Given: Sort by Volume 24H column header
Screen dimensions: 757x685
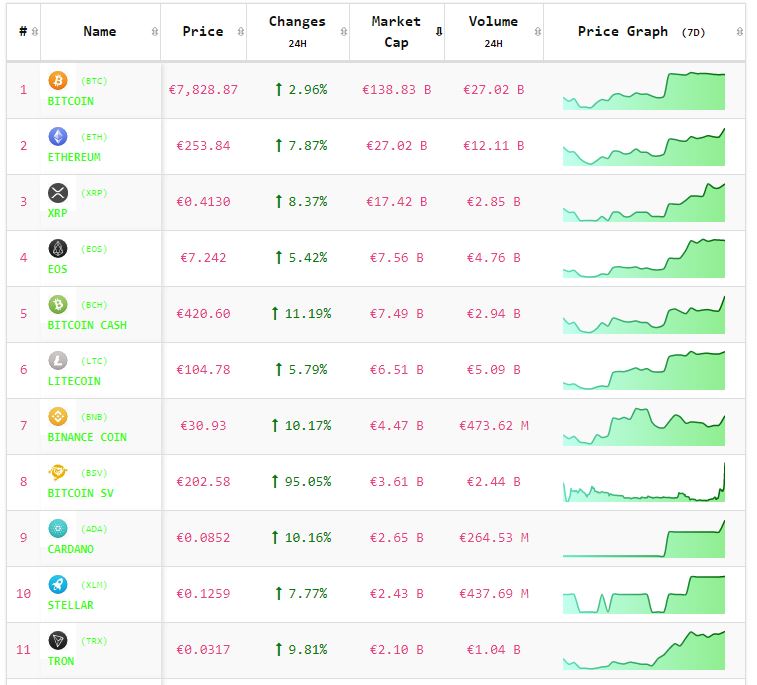Looking at the screenshot, I should click(x=493, y=32).
